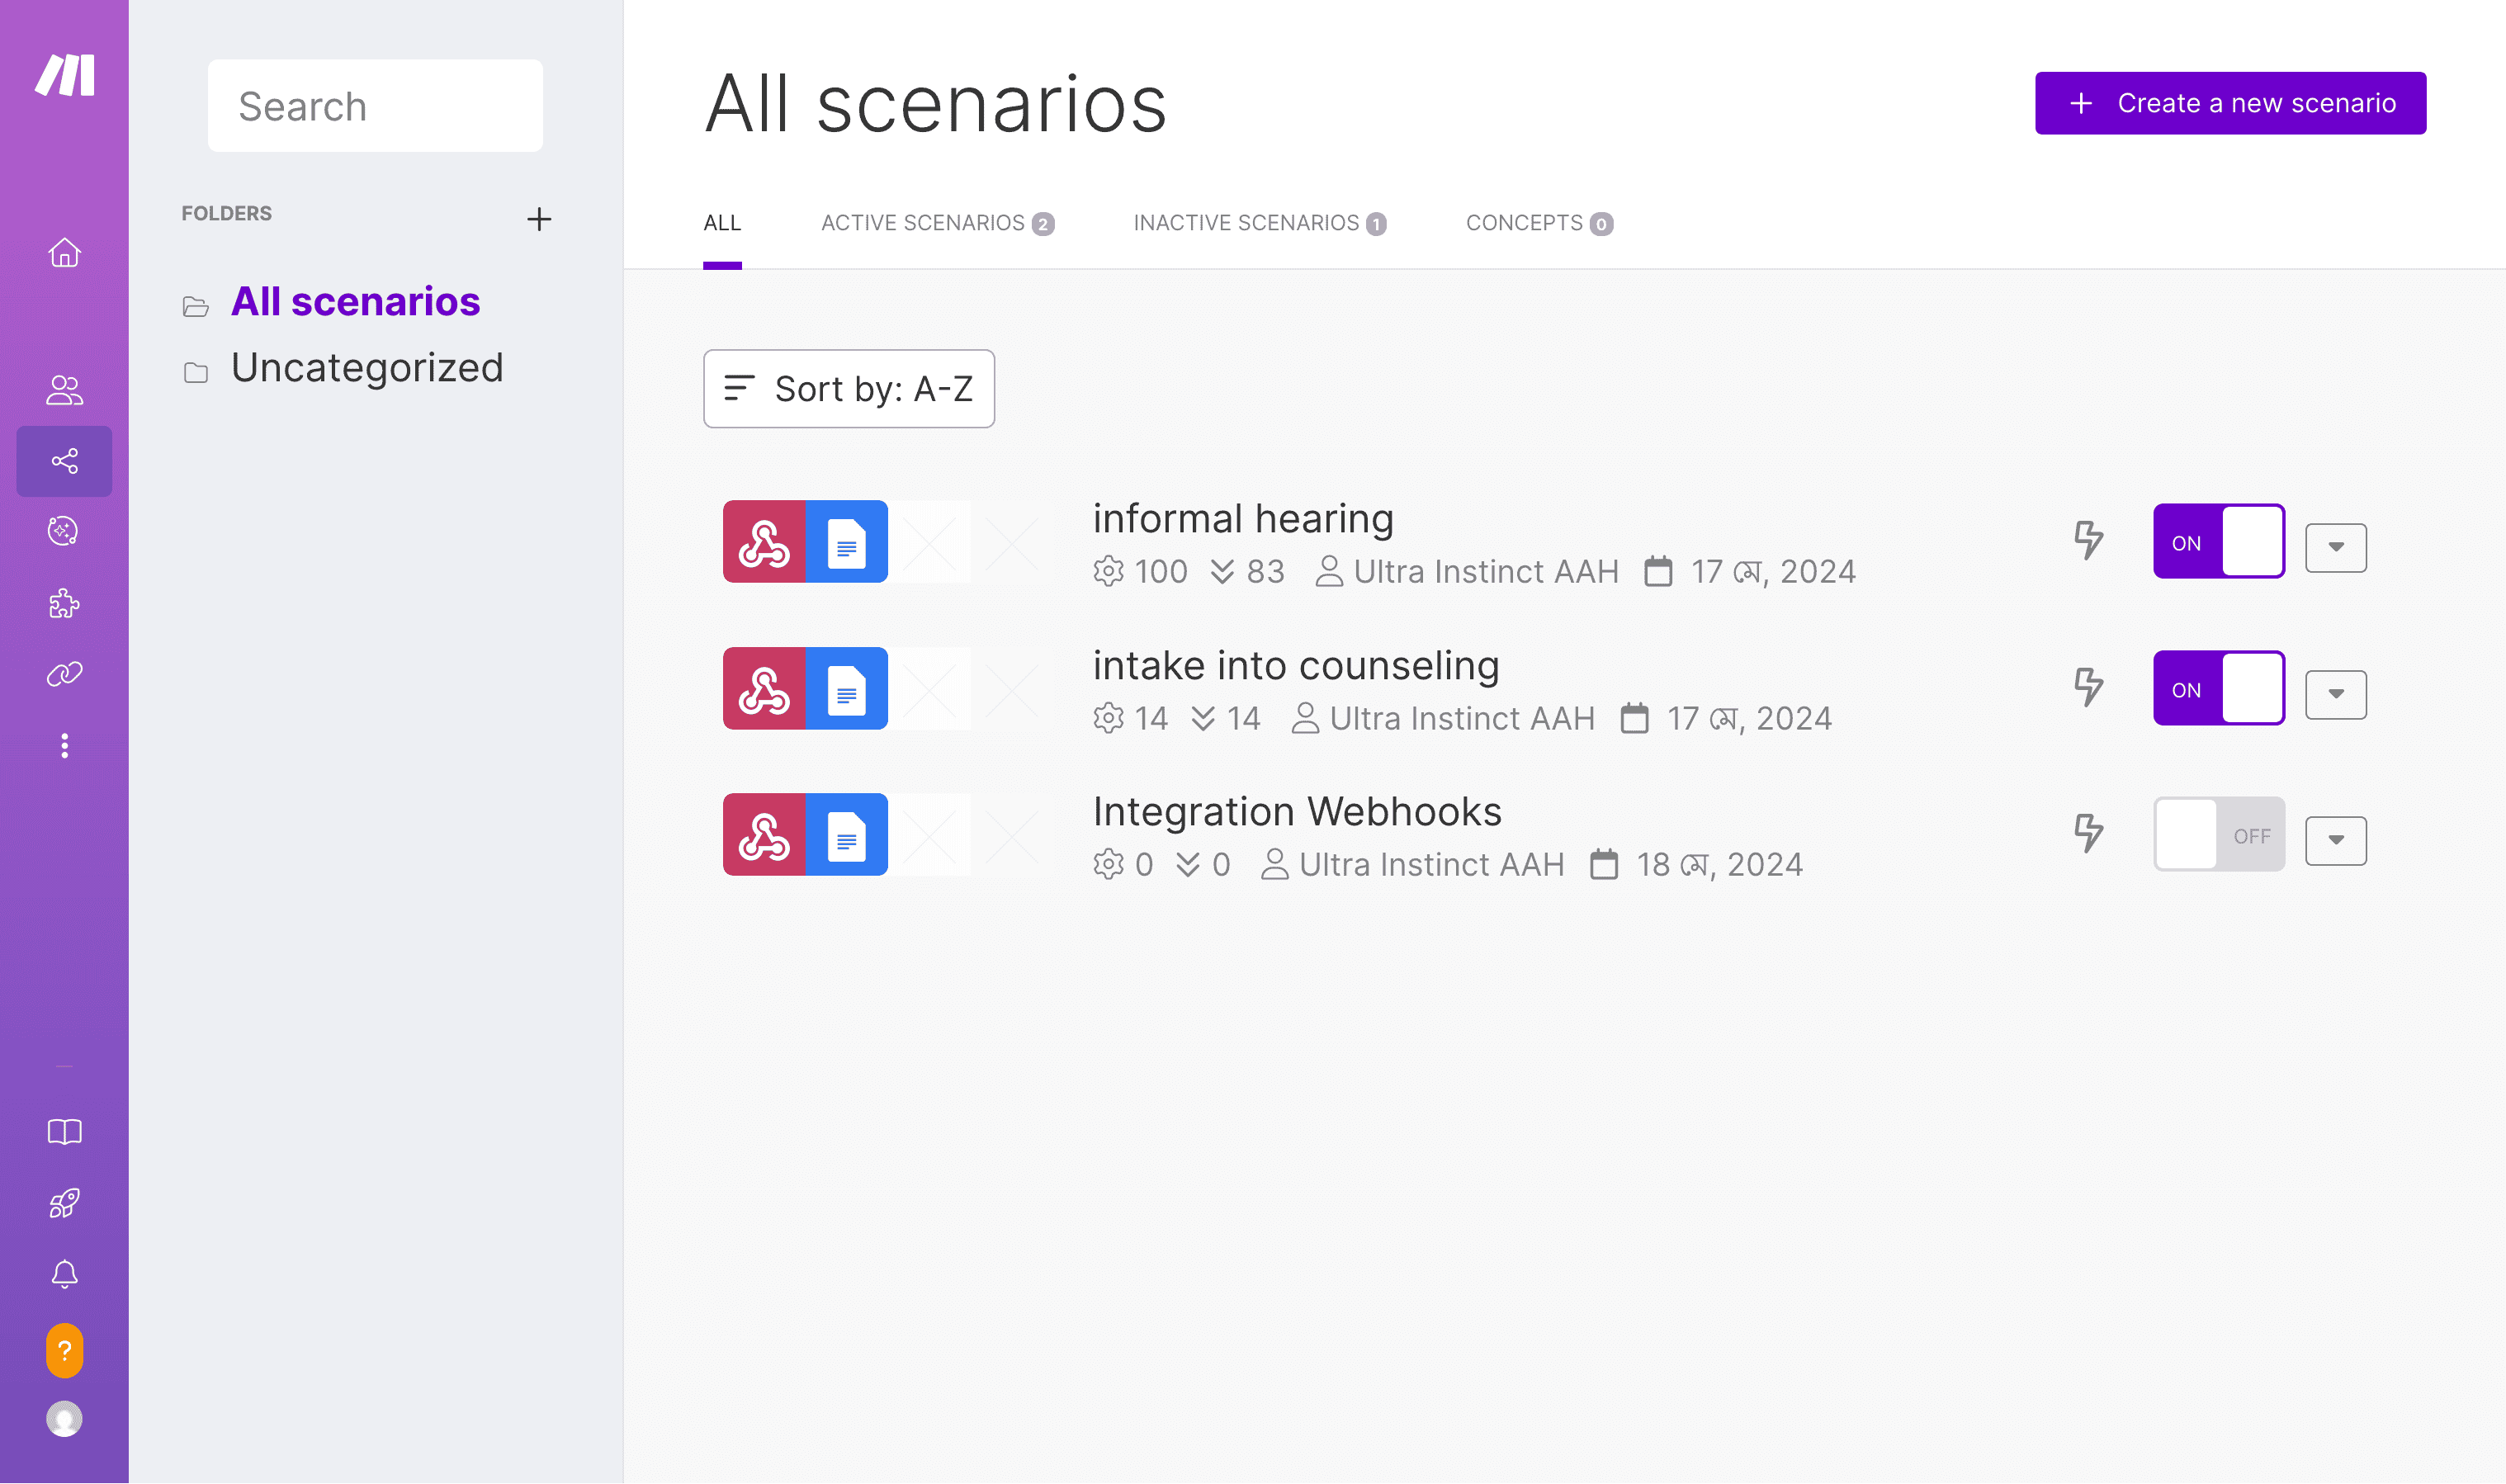Open the options dropdown for 'Integration Webhooks'
Image resolution: width=2506 pixels, height=1484 pixels.
click(2335, 840)
